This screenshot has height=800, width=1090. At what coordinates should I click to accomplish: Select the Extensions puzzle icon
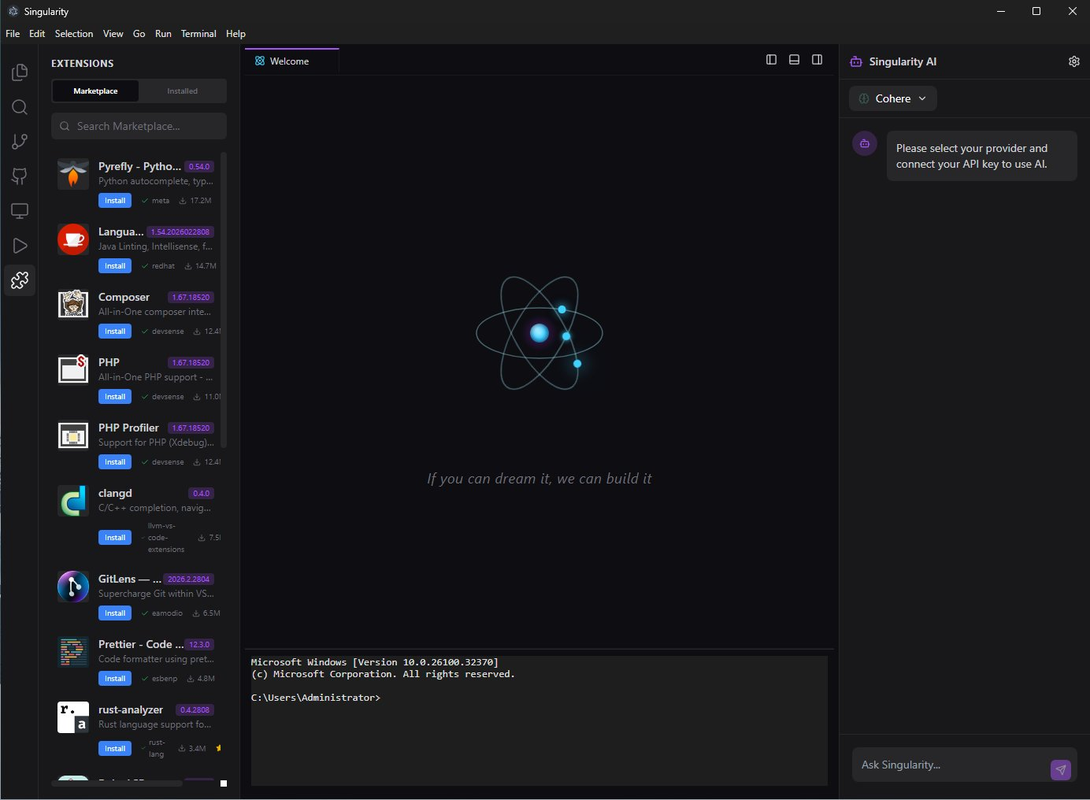tap(19, 280)
